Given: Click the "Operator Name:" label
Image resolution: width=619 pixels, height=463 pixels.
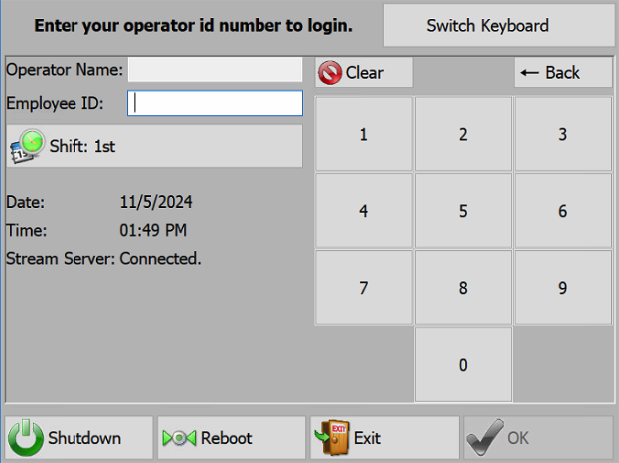Looking at the screenshot, I should [x=64, y=70].
